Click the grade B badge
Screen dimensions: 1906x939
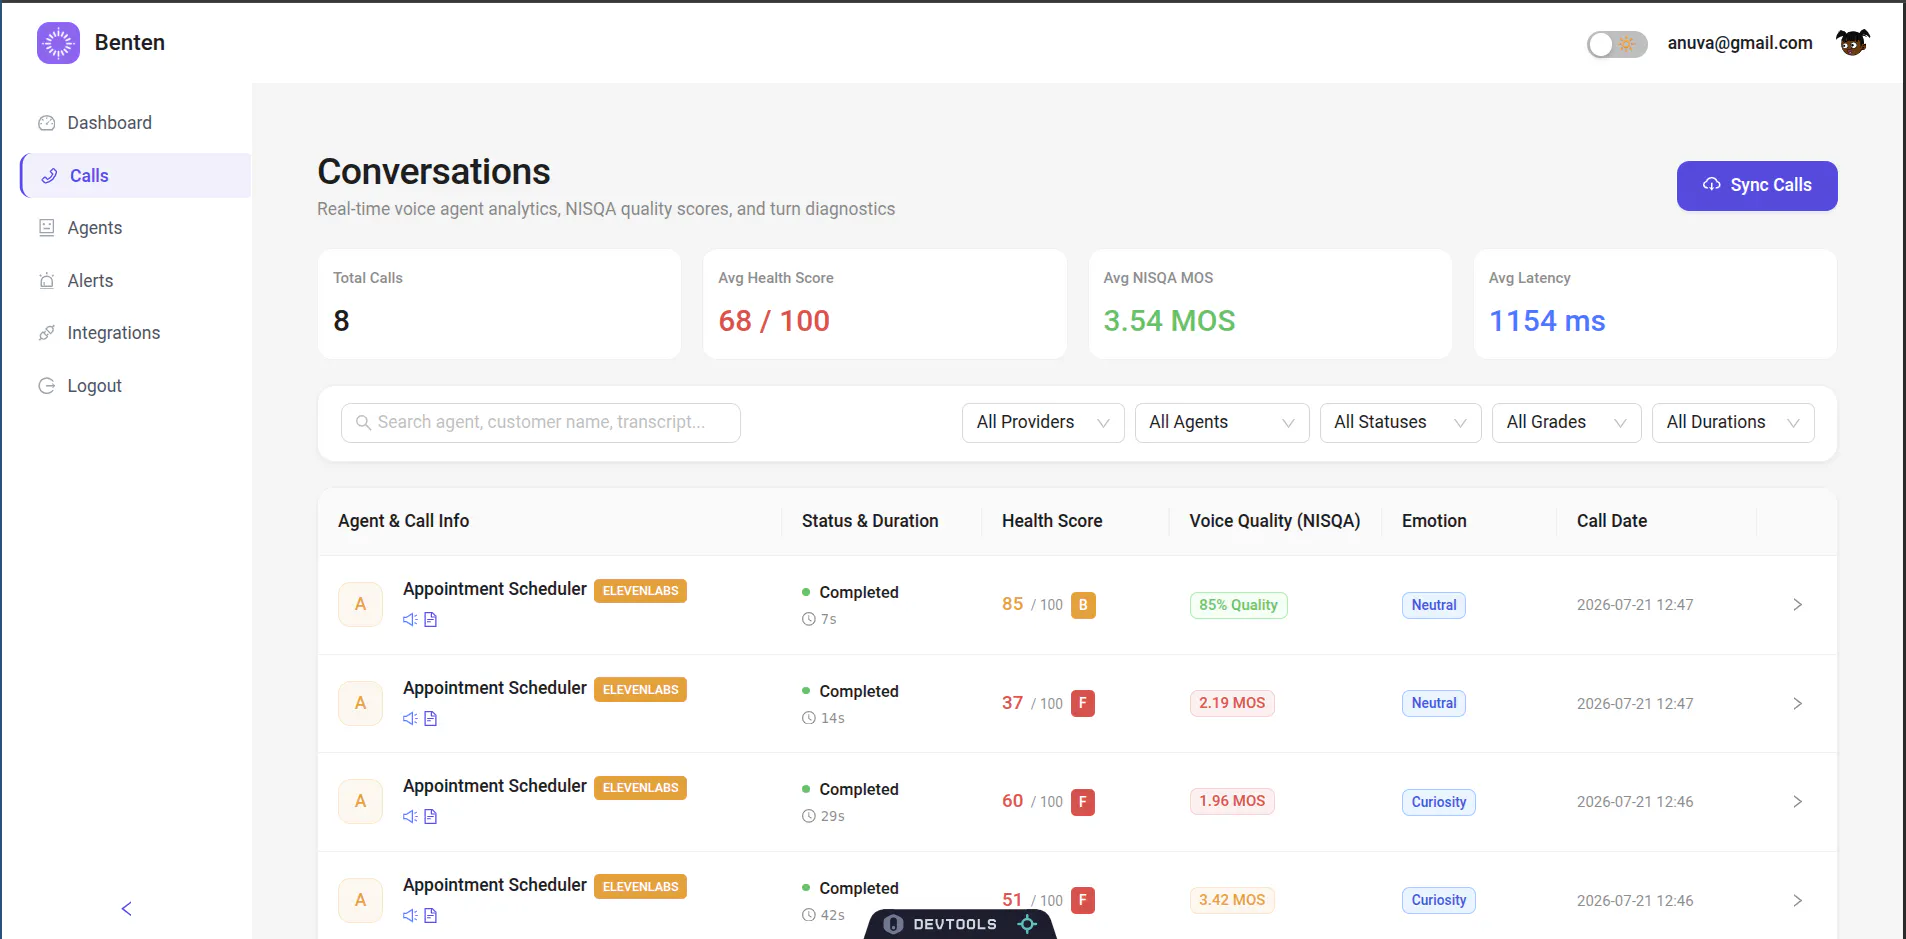(1083, 605)
